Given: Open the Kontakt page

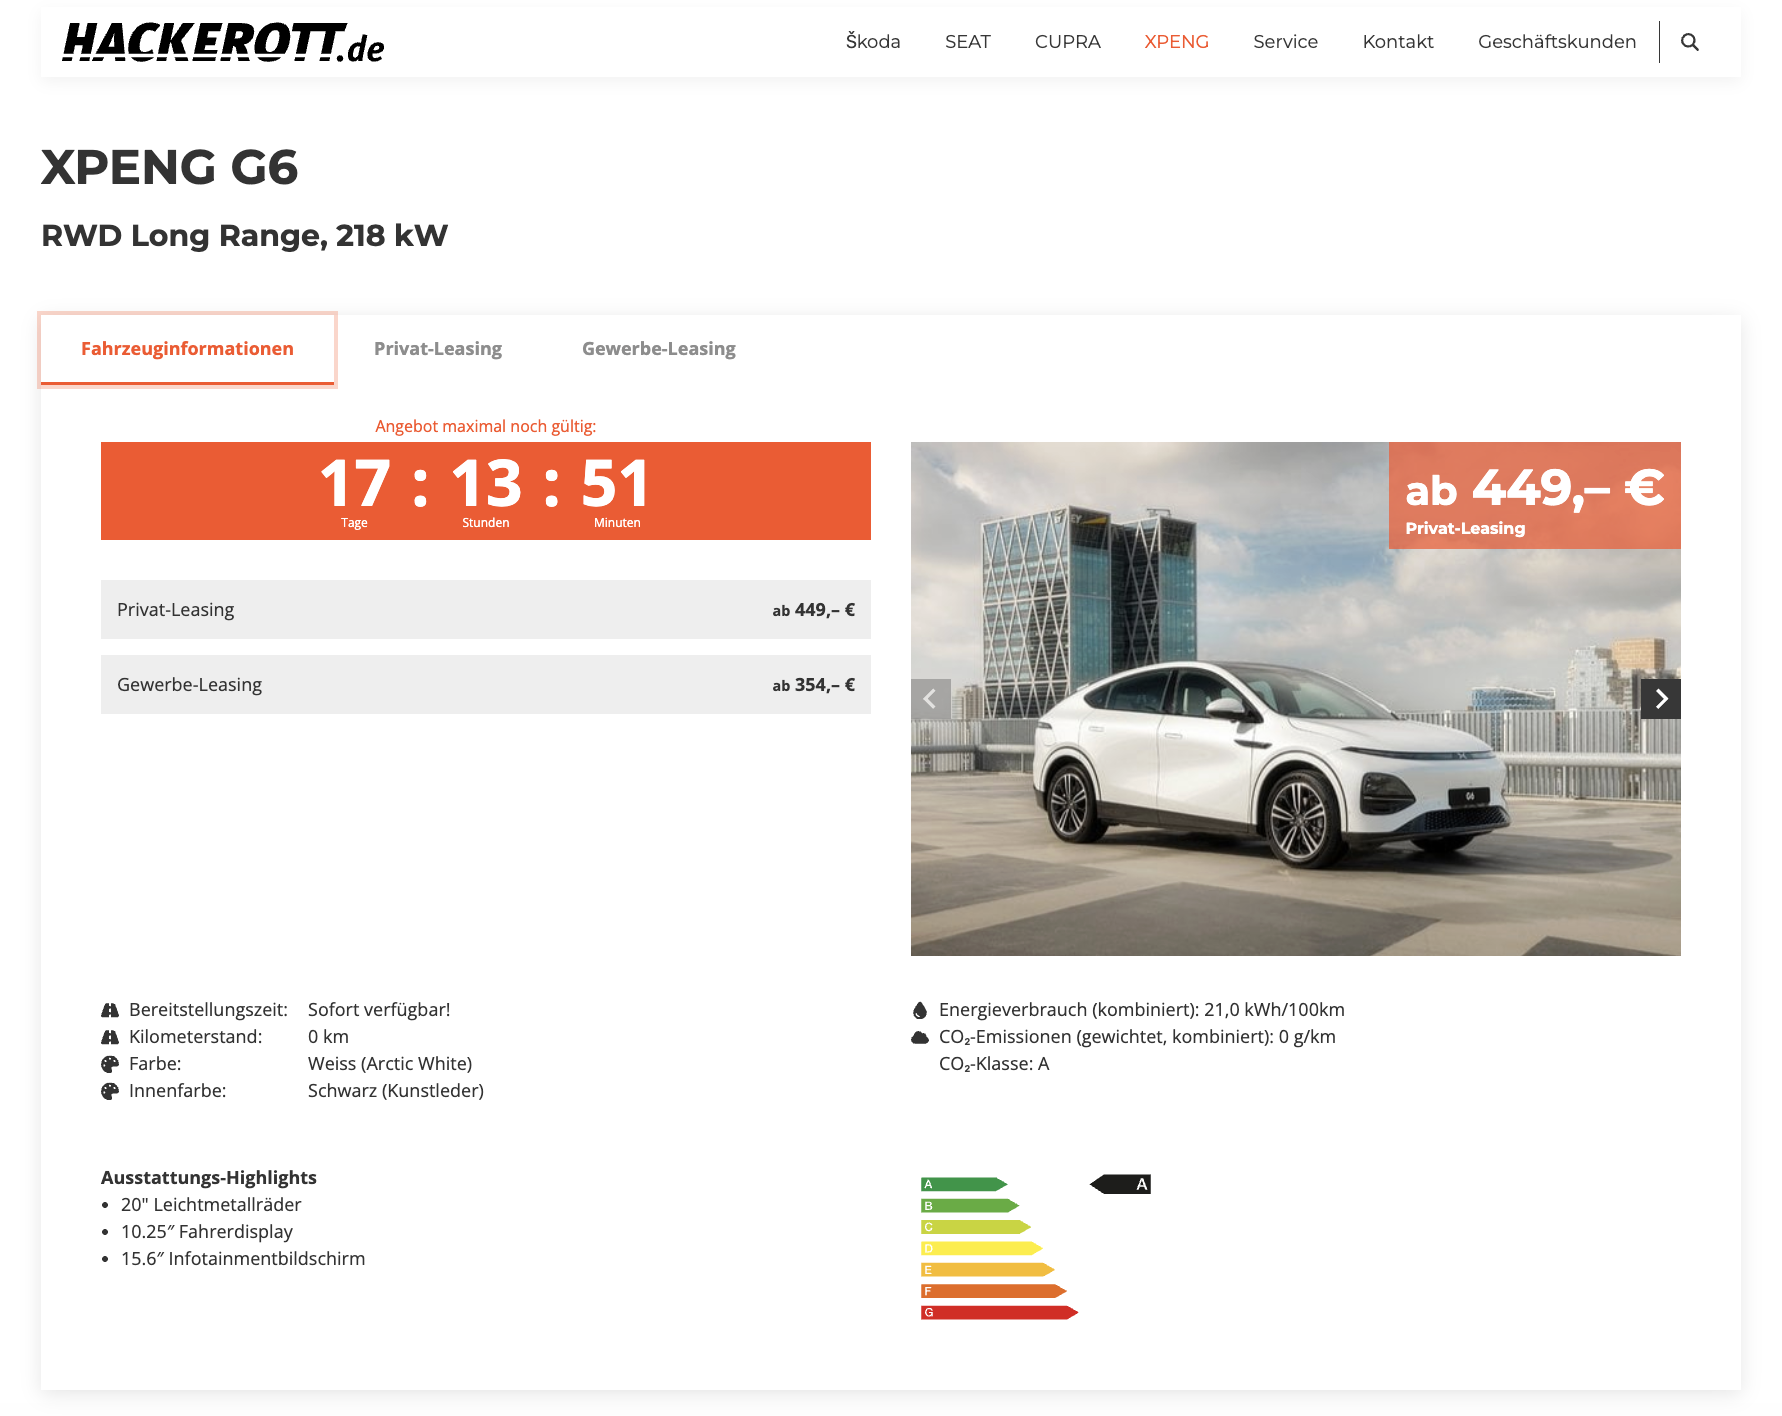Looking at the screenshot, I should (1397, 42).
